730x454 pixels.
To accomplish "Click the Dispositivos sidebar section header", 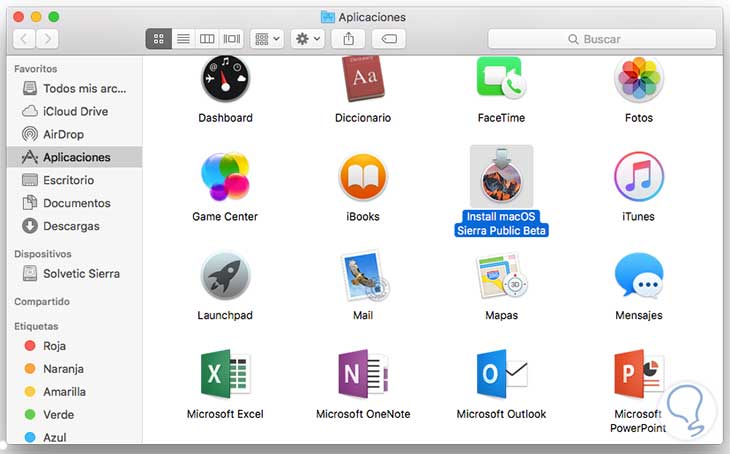I will pos(42,254).
